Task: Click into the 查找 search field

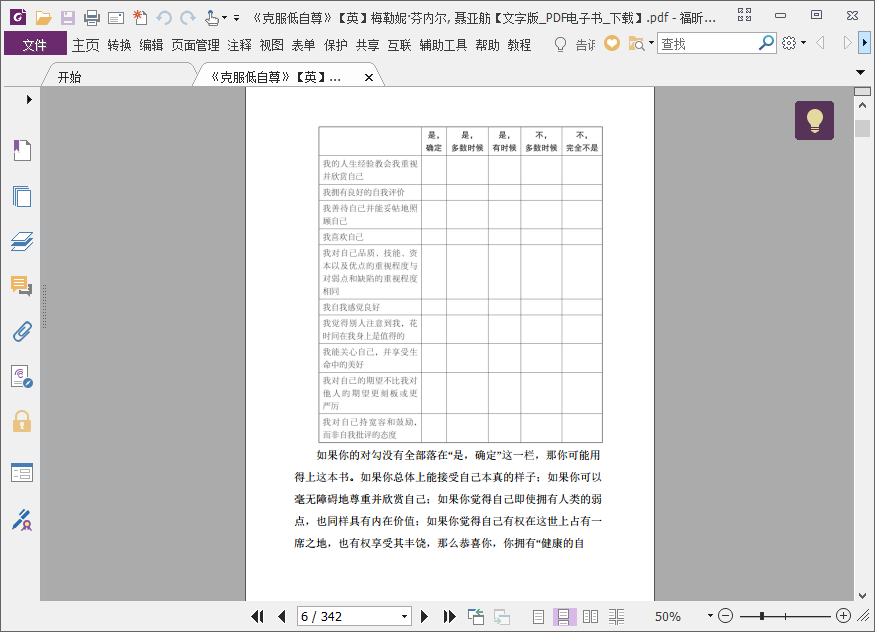Action: pyautogui.click(x=708, y=44)
